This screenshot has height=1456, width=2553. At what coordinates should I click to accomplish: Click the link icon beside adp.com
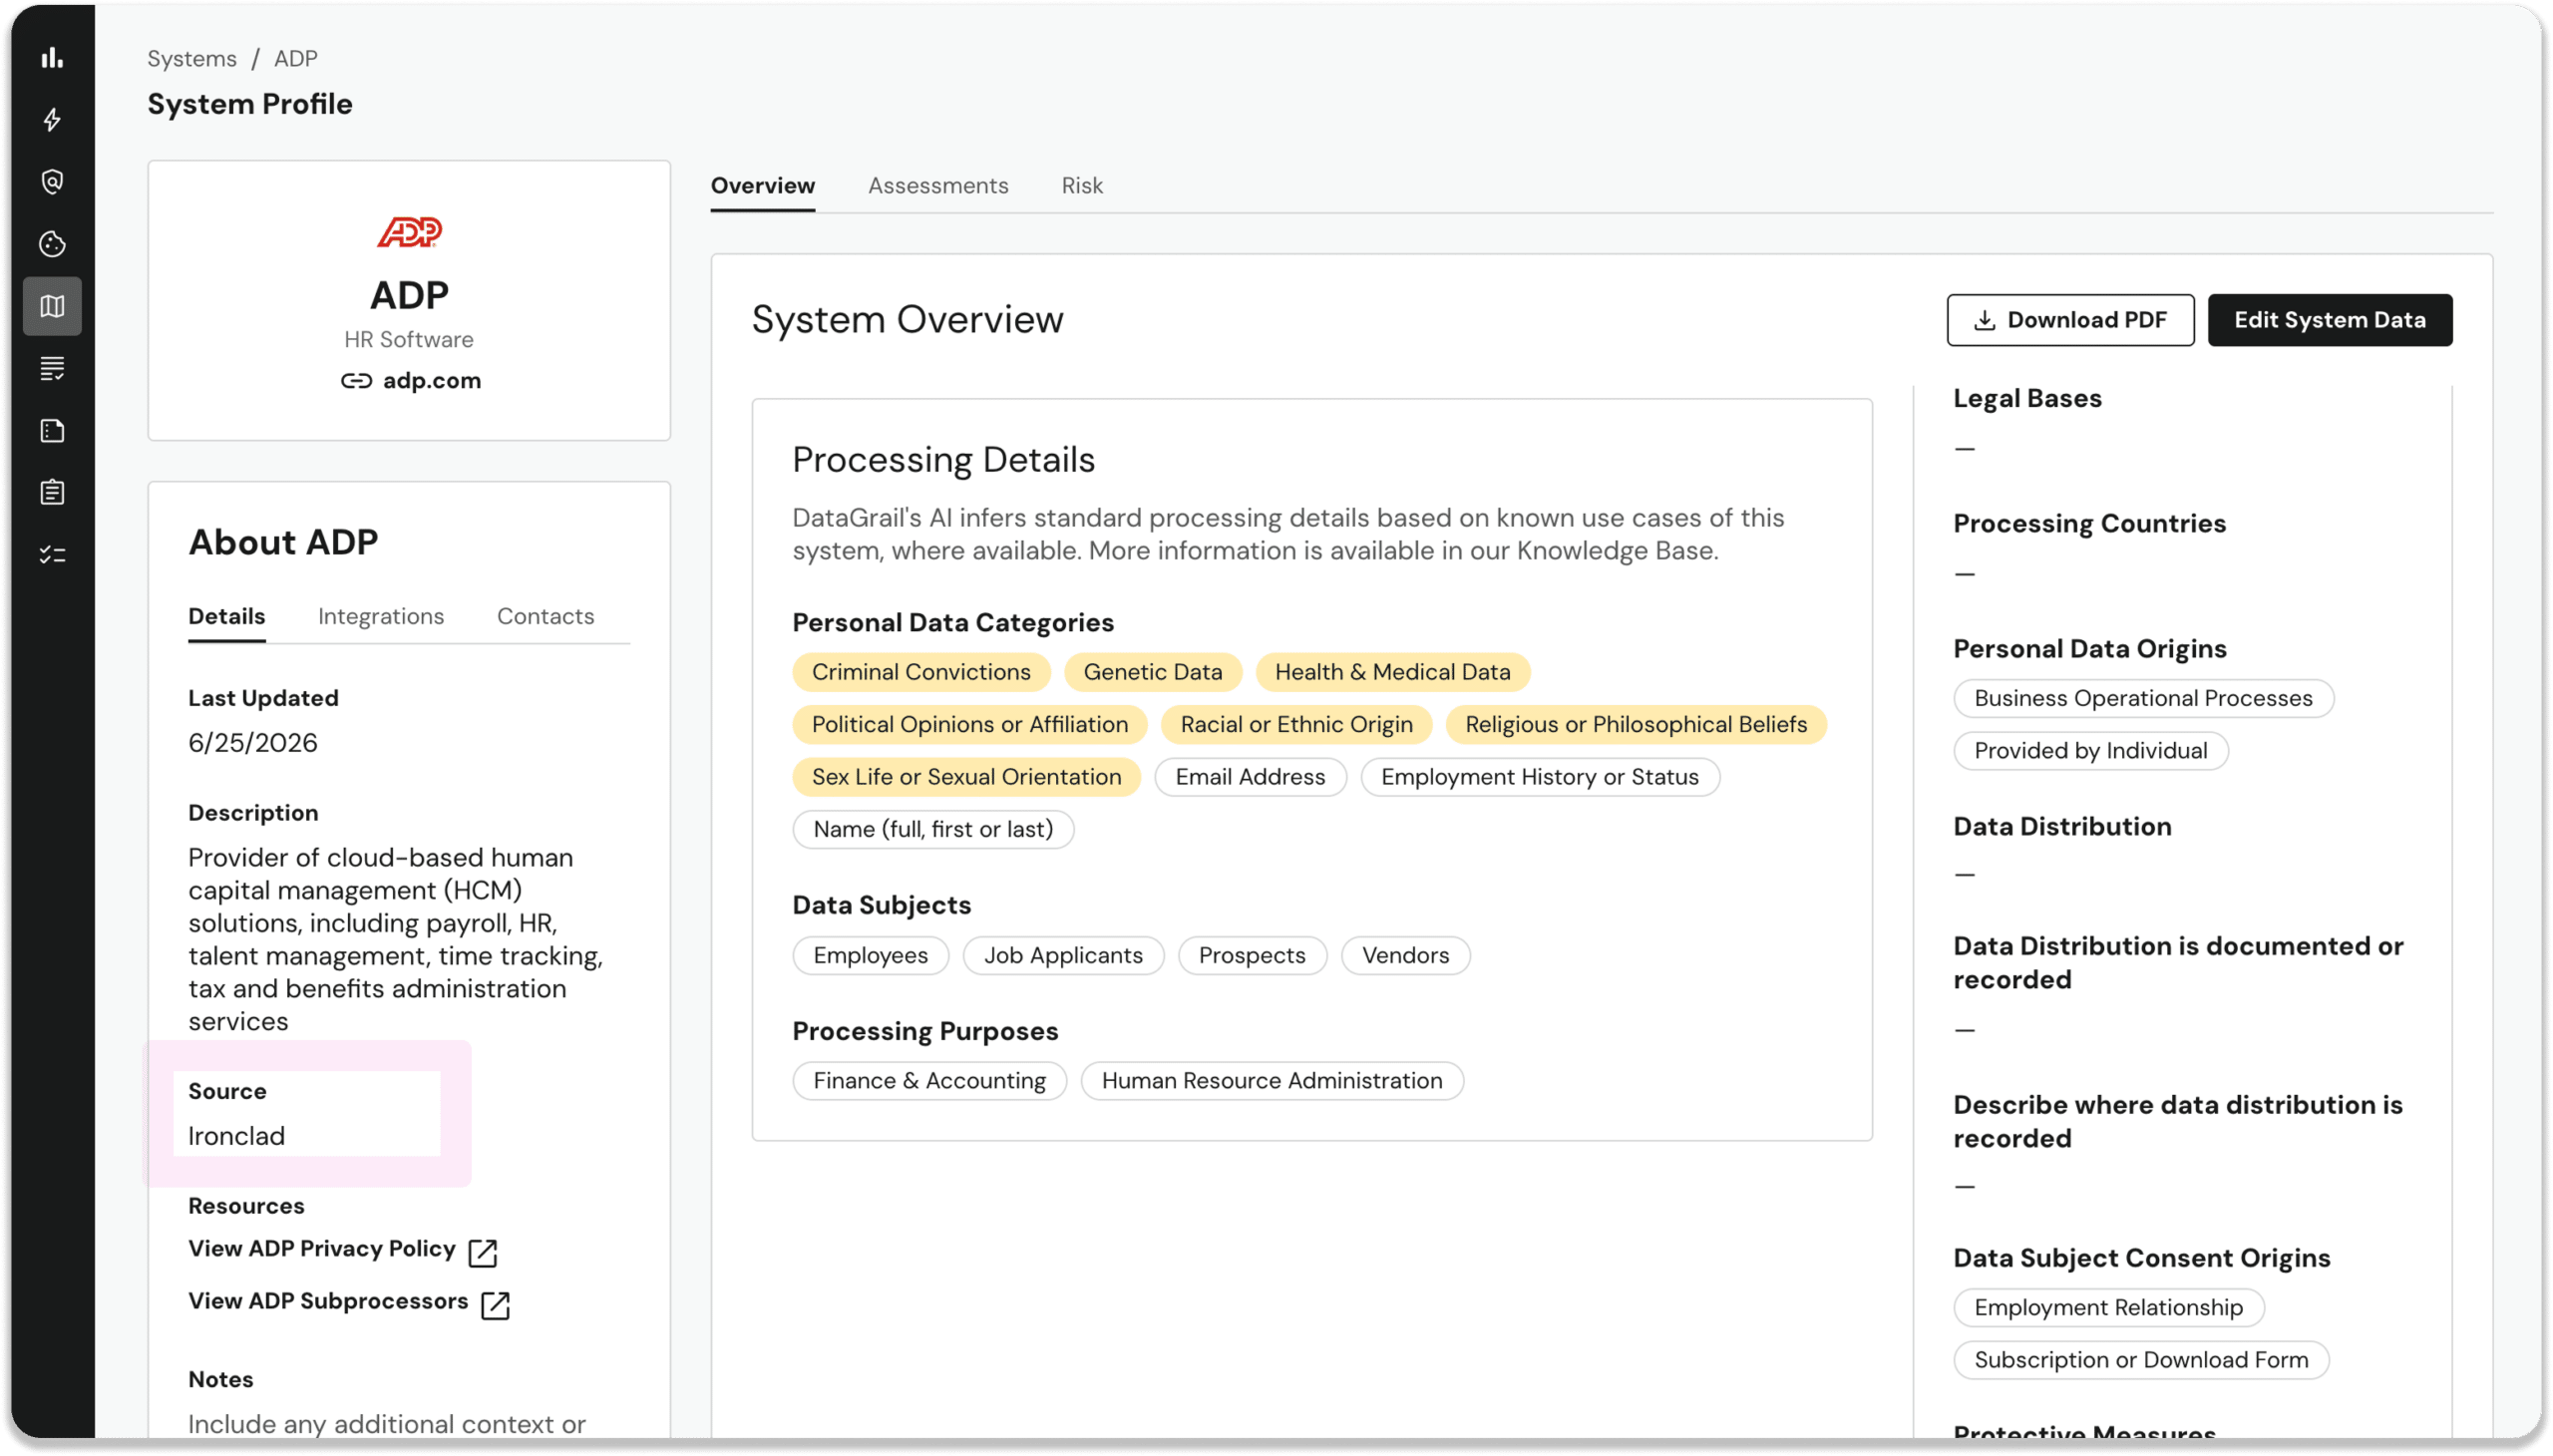click(x=356, y=381)
